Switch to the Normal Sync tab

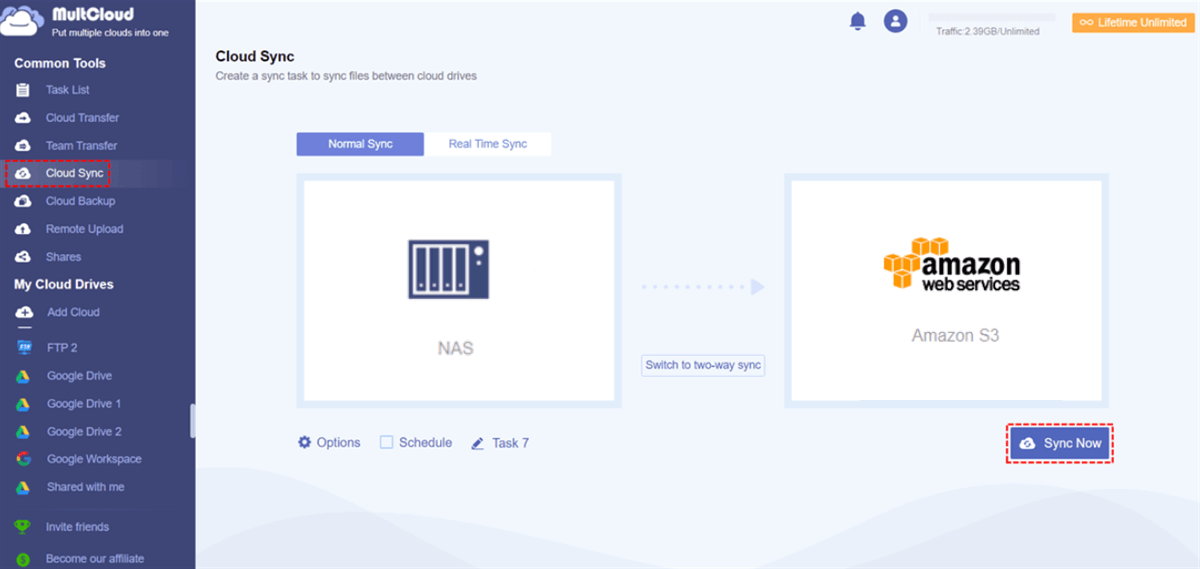pos(360,144)
